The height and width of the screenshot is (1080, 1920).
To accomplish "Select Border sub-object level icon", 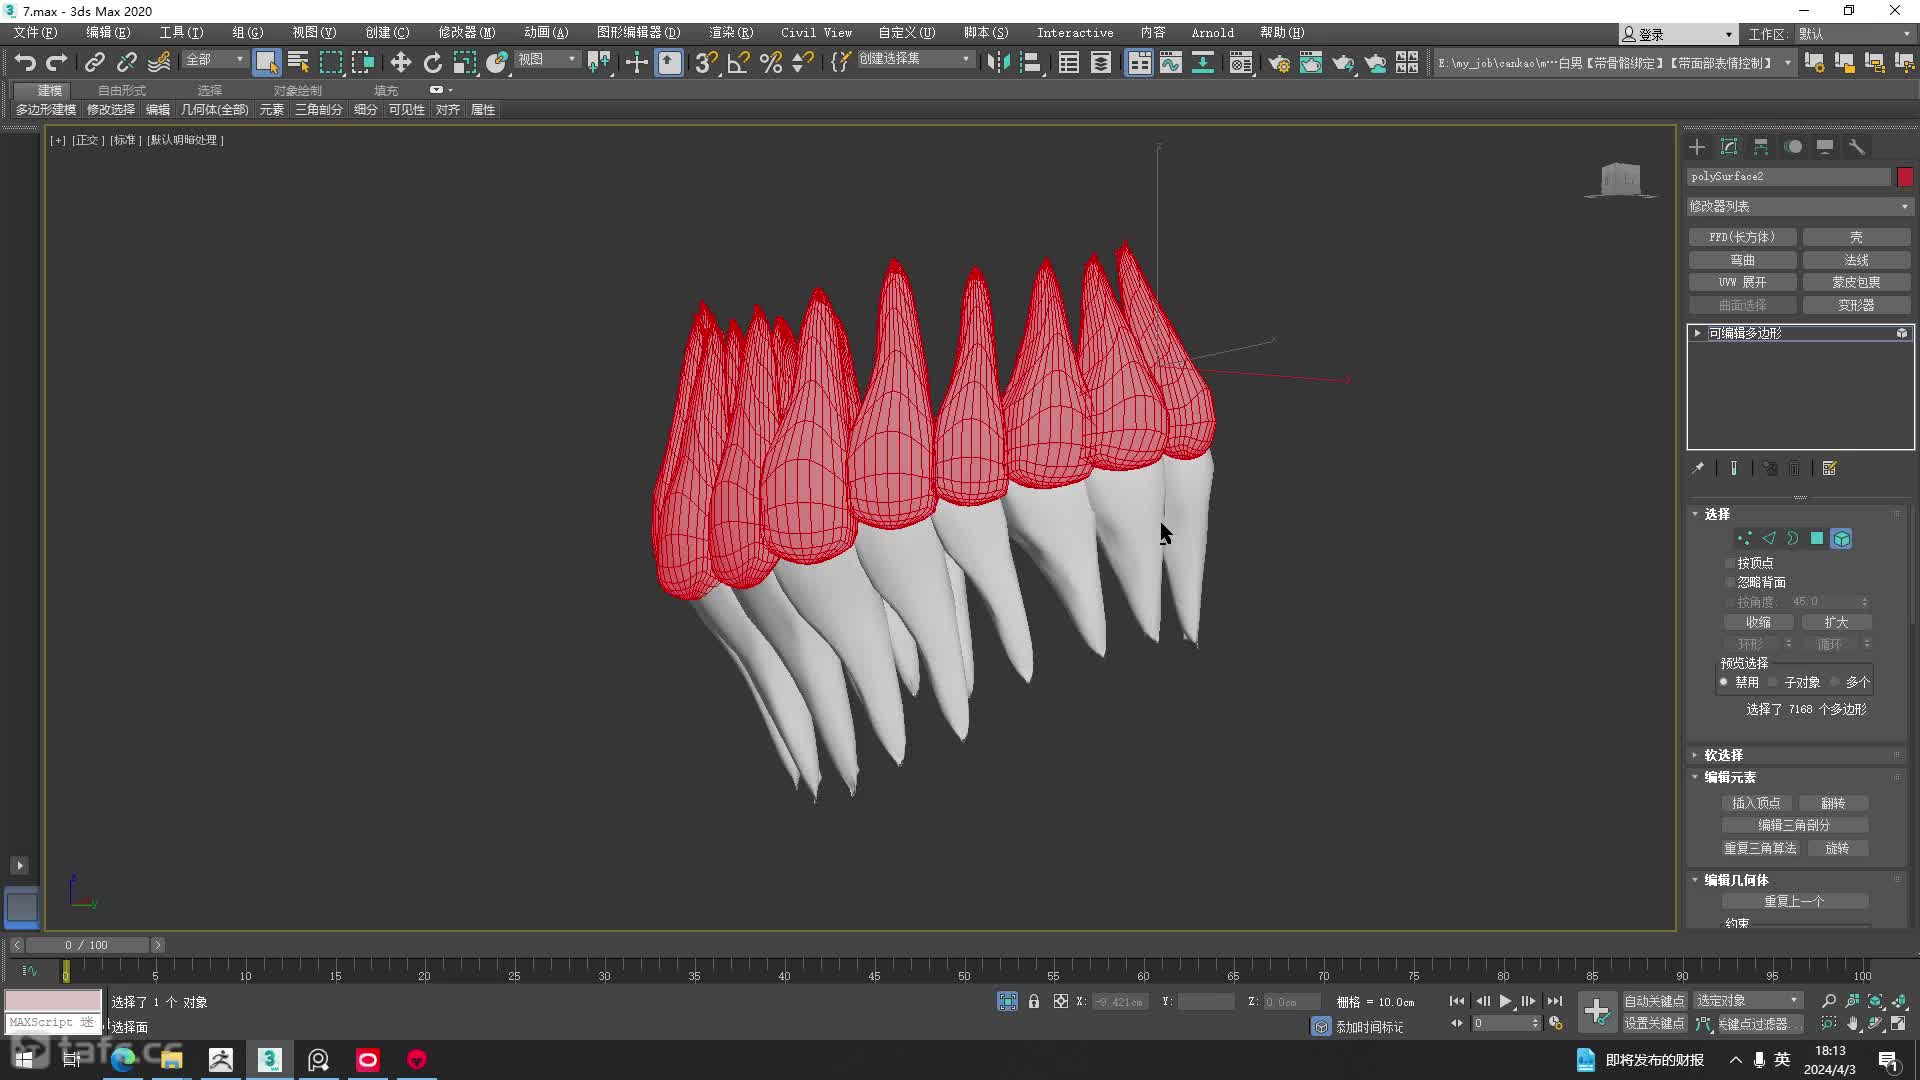I will click(1793, 538).
